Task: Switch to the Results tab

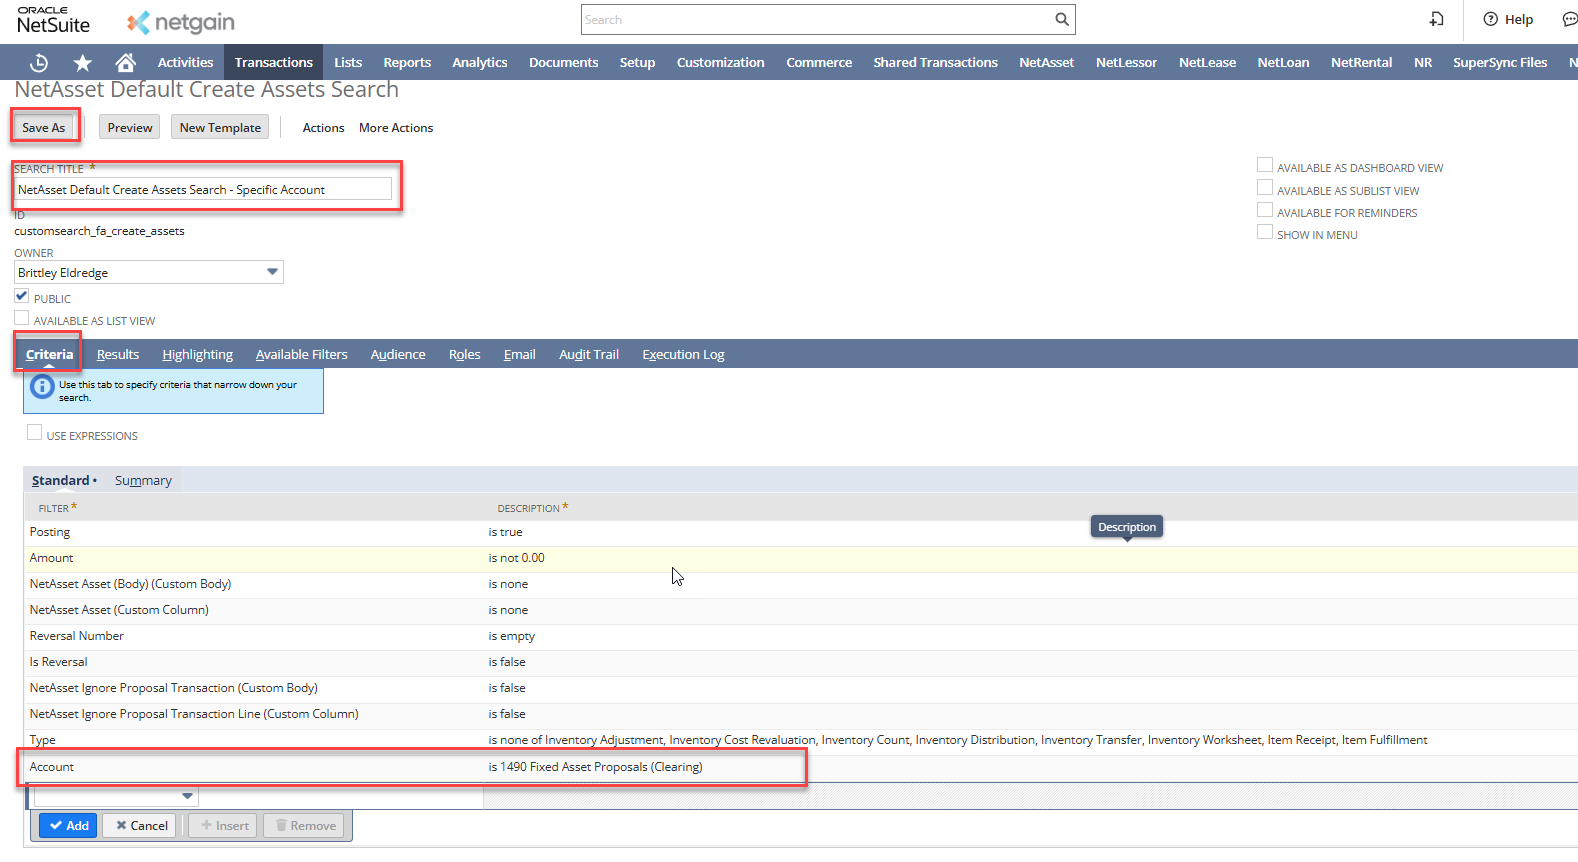Action: point(118,355)
